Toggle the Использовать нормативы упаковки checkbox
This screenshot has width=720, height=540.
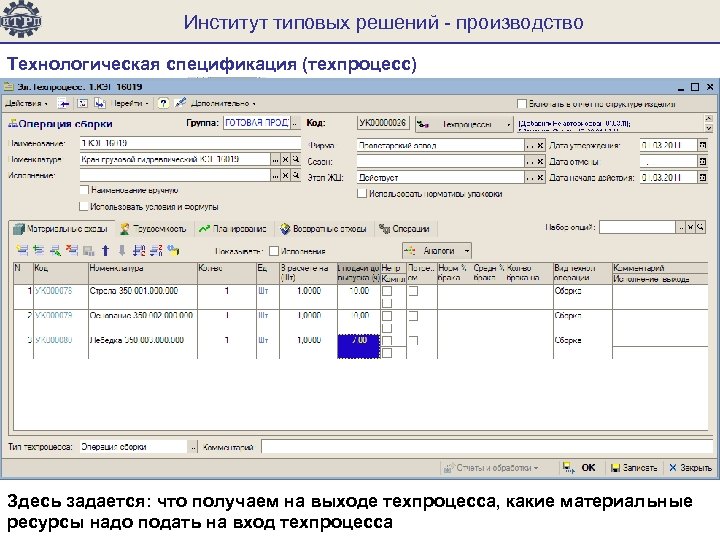(x=362, y=194)
